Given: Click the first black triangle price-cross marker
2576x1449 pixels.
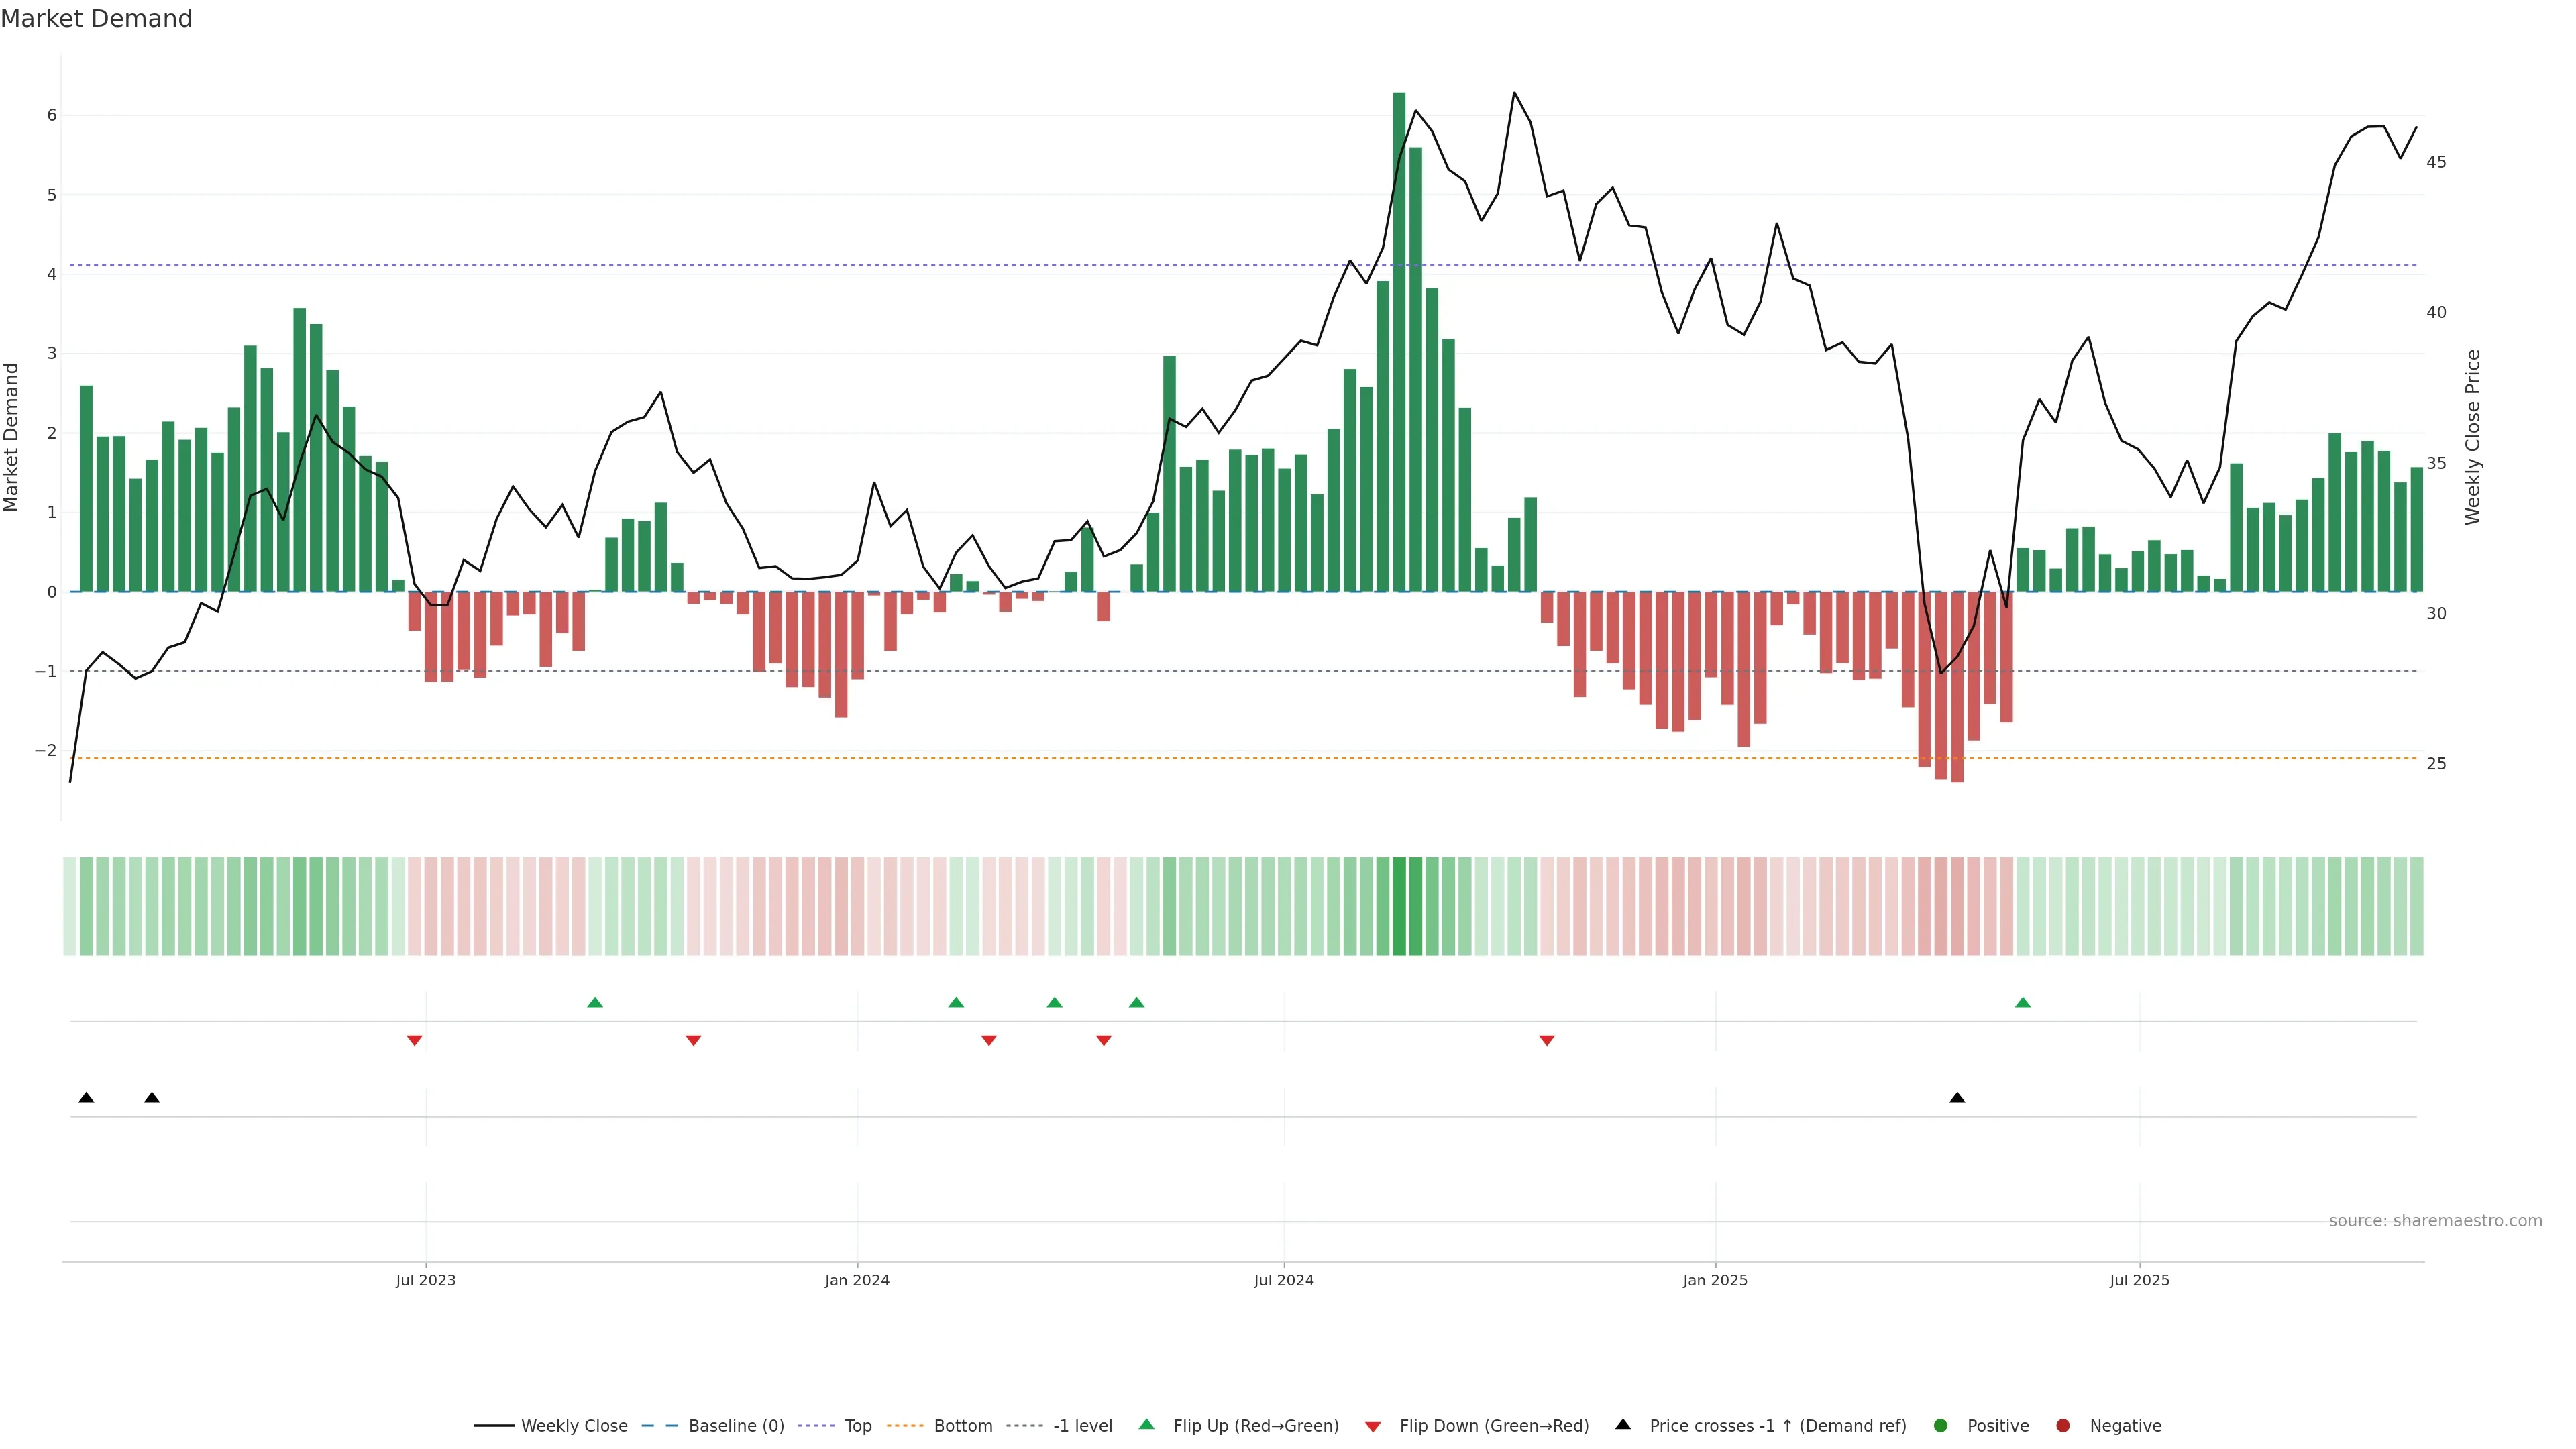Looking at the screenshot, I should click(86, 1098).
